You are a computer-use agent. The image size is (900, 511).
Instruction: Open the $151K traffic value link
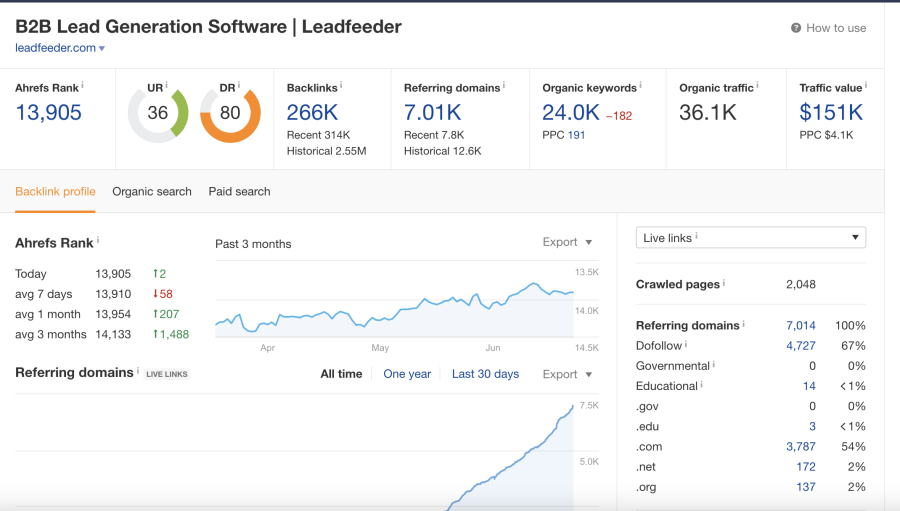click(831, 113)
